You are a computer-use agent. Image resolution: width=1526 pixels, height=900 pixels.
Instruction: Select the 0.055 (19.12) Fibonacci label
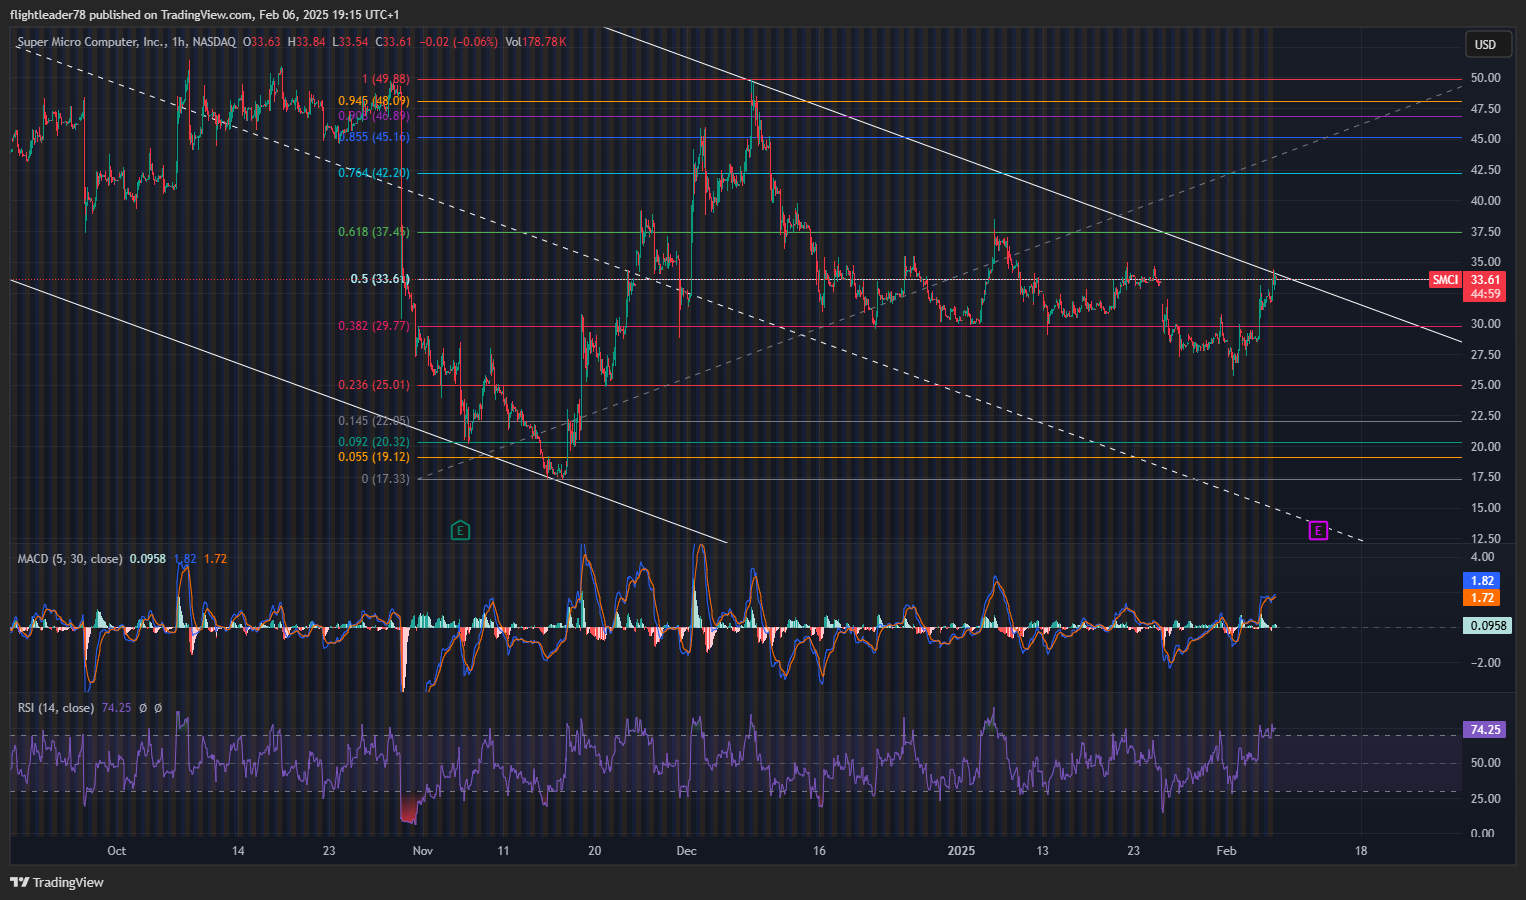click(x=374, y=457)
